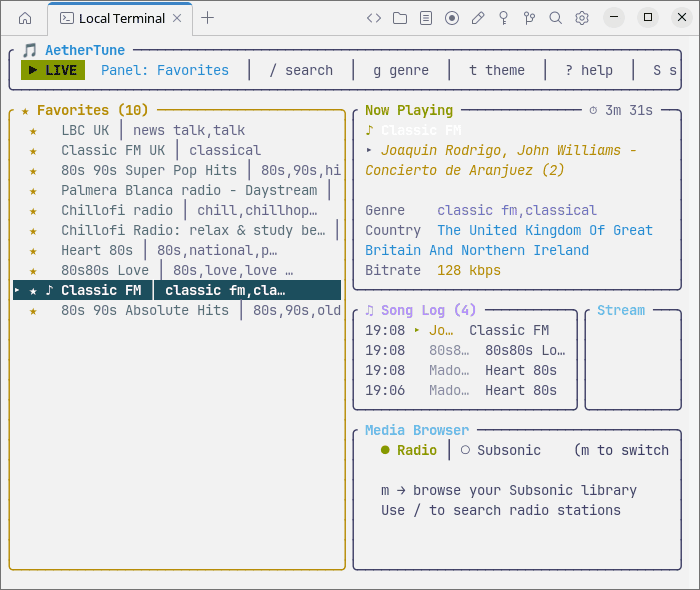The image size is (700, 590).
Task: Click the Song Log (4) title
Action: click(428, 310)
